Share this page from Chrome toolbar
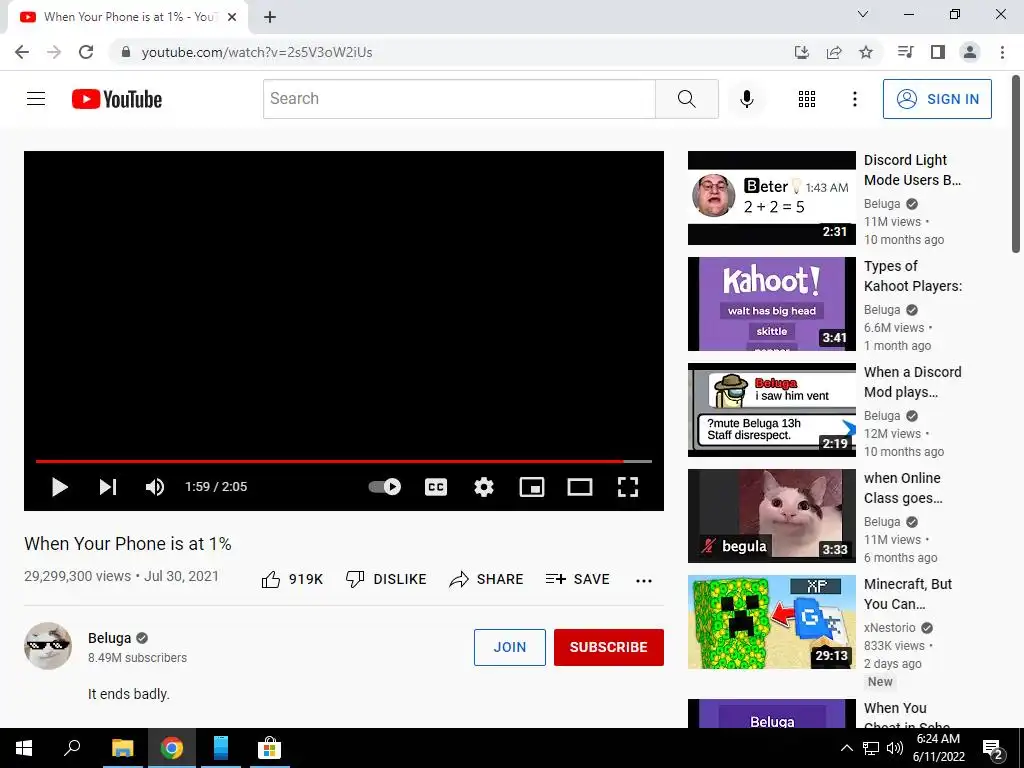Image resolution: width=1024 pixels, height=768 pixels. (834, 52)
